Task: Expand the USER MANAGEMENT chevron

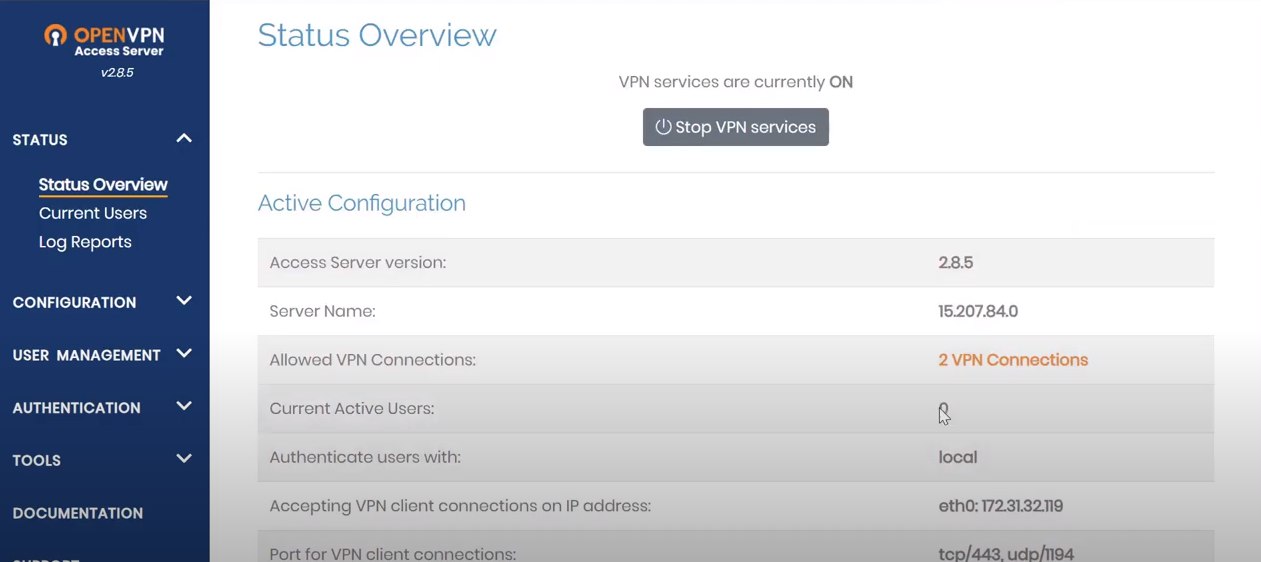Action: click(x=184, y=353)
